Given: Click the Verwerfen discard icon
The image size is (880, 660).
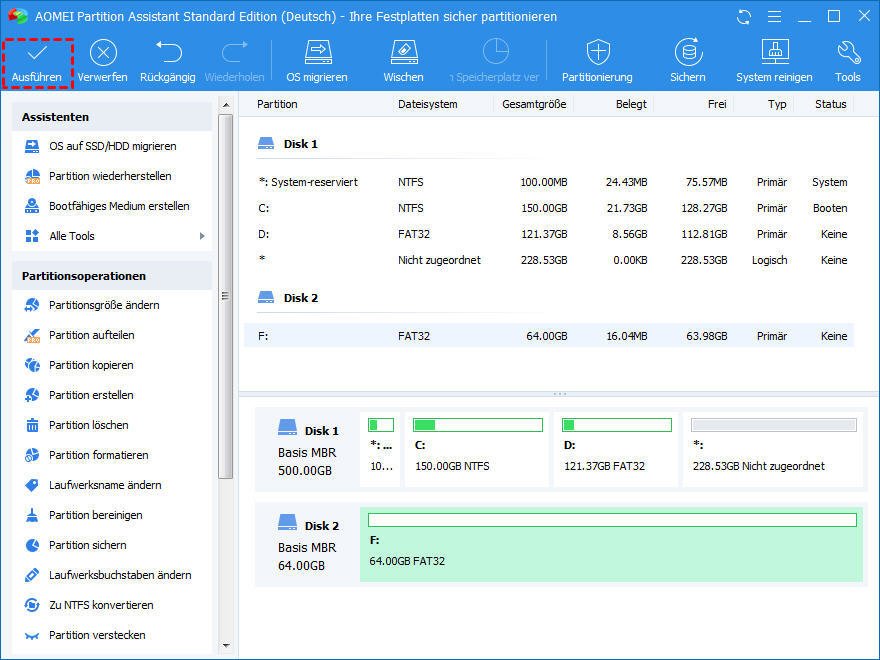Looking at the screenshot, I should (102, 53).
